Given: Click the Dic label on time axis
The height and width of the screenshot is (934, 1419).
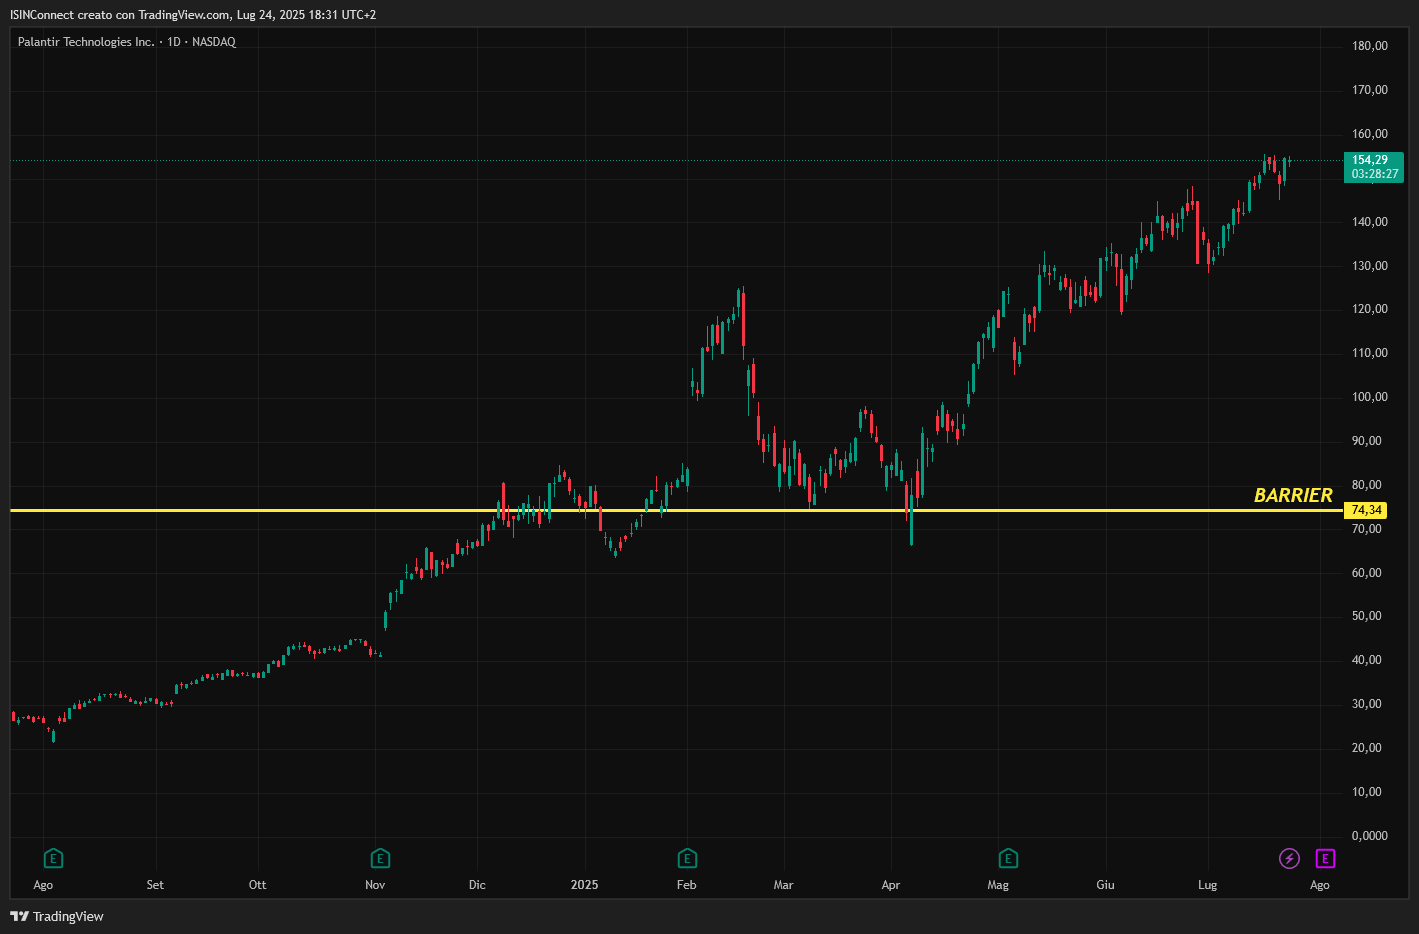Looking at the screenshot, I should [477, 885].
